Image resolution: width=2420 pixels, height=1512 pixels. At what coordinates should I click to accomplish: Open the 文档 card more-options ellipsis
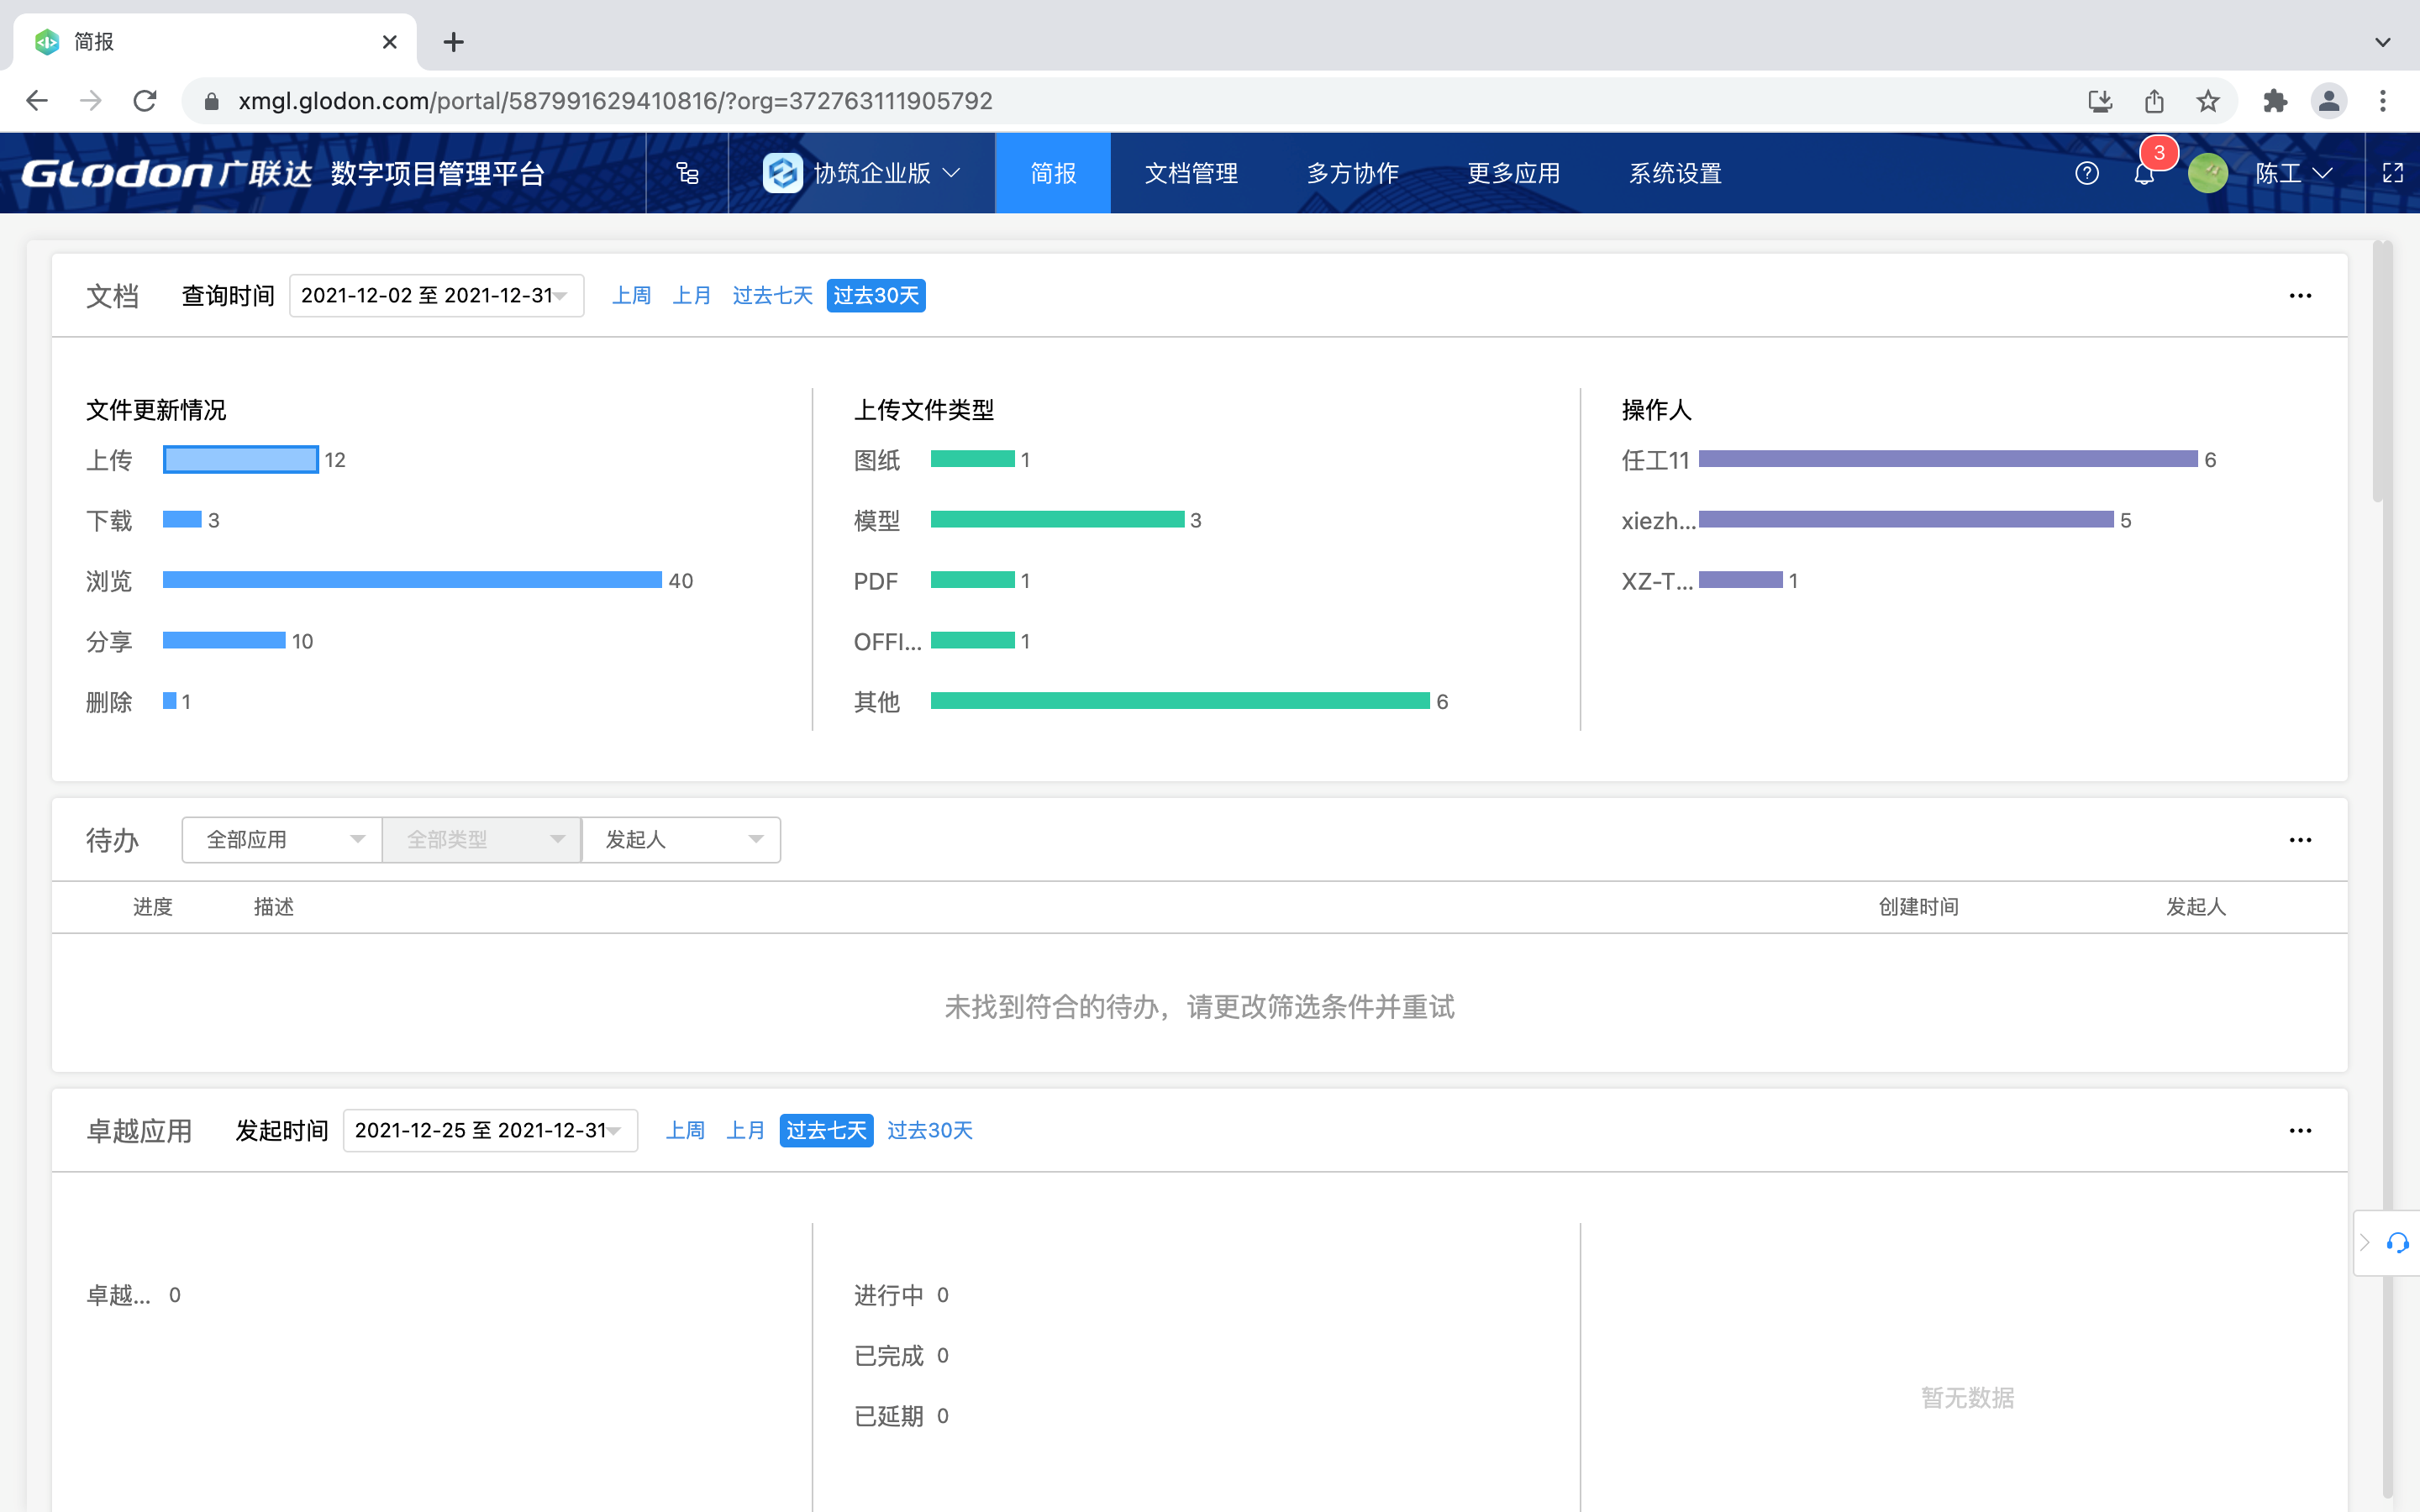point(2301,295)
